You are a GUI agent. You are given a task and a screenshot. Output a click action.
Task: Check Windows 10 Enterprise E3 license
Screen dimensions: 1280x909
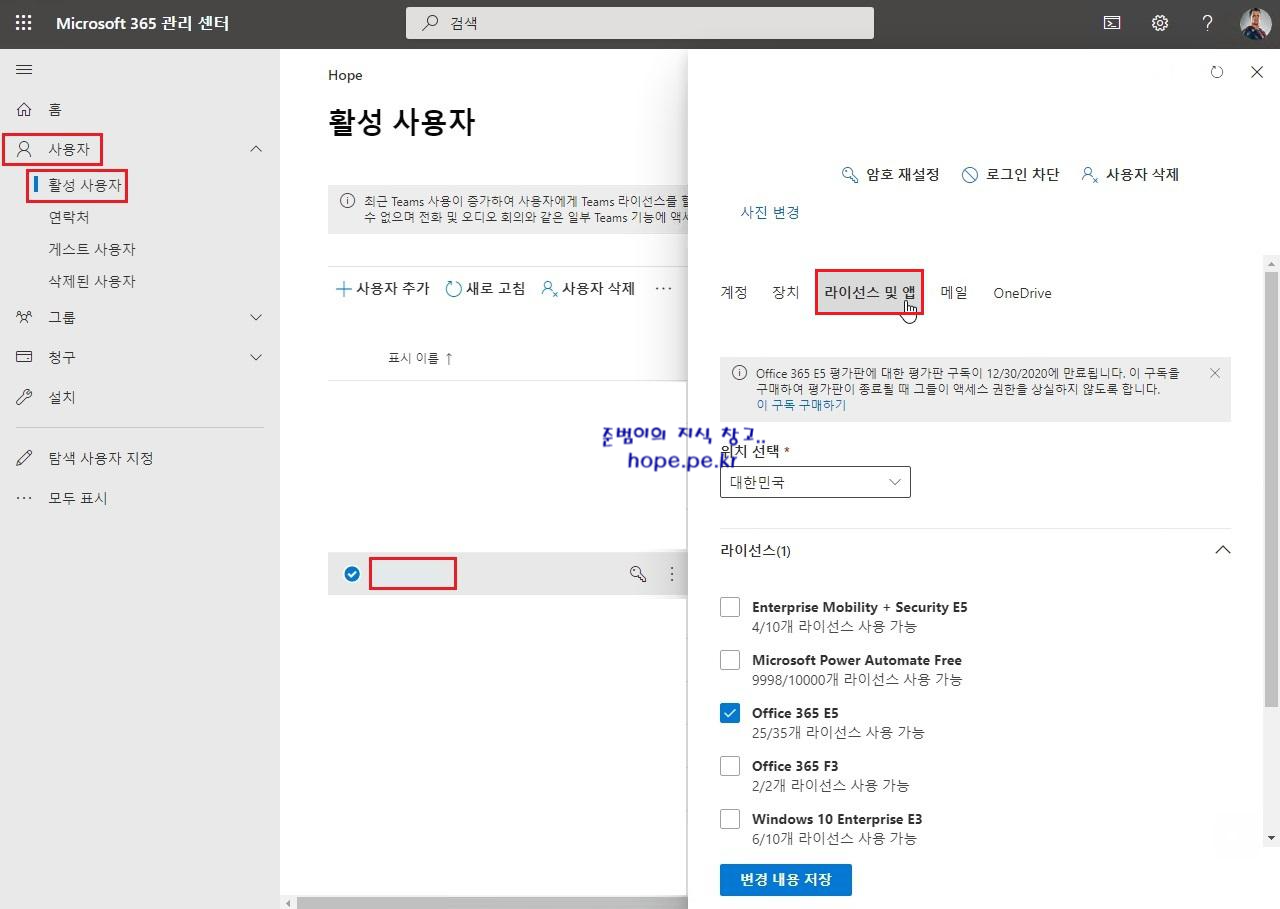[730, 819]
